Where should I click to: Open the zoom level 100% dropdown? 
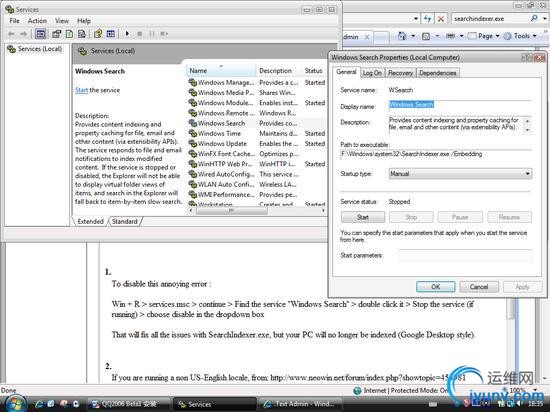[x=536, y=390]
